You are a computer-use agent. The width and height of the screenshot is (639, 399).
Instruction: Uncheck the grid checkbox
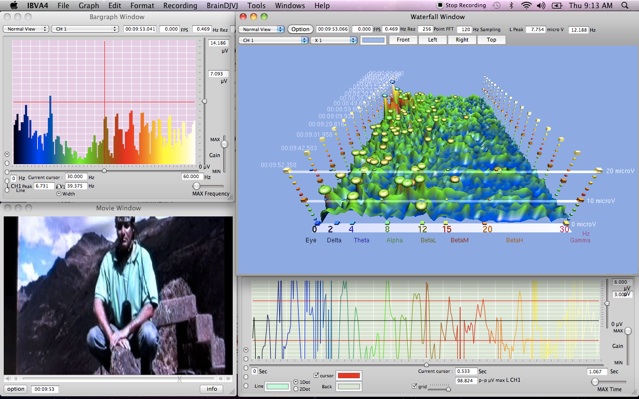[414, 386]
